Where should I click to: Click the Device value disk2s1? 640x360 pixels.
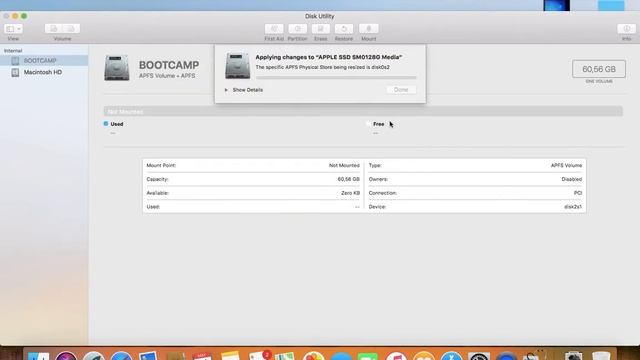click(x=573, y=207)
